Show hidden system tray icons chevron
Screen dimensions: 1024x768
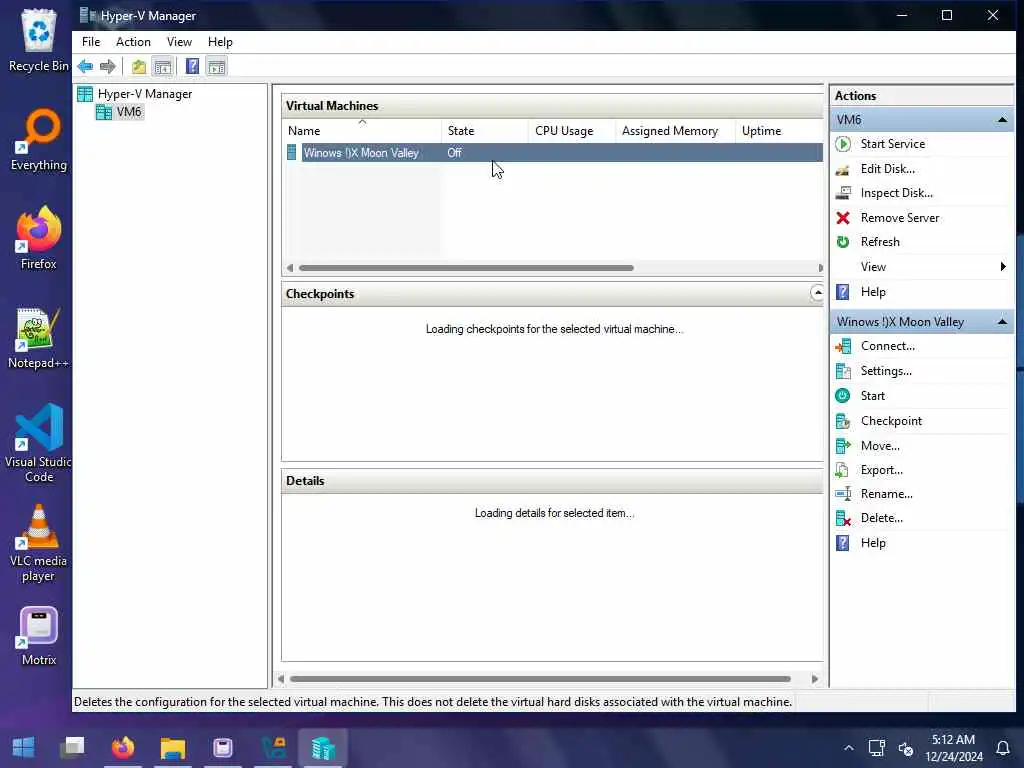pos(848,748)
